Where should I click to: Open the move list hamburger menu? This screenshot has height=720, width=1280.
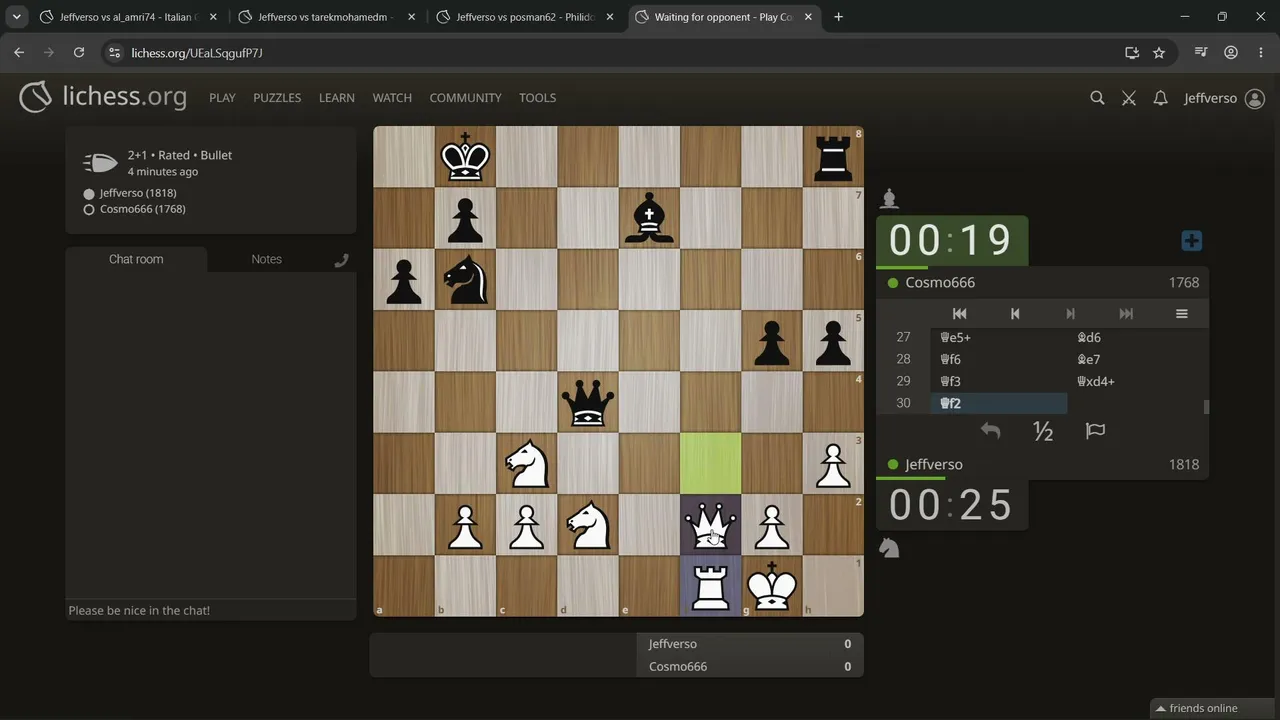click(1182, 314)
